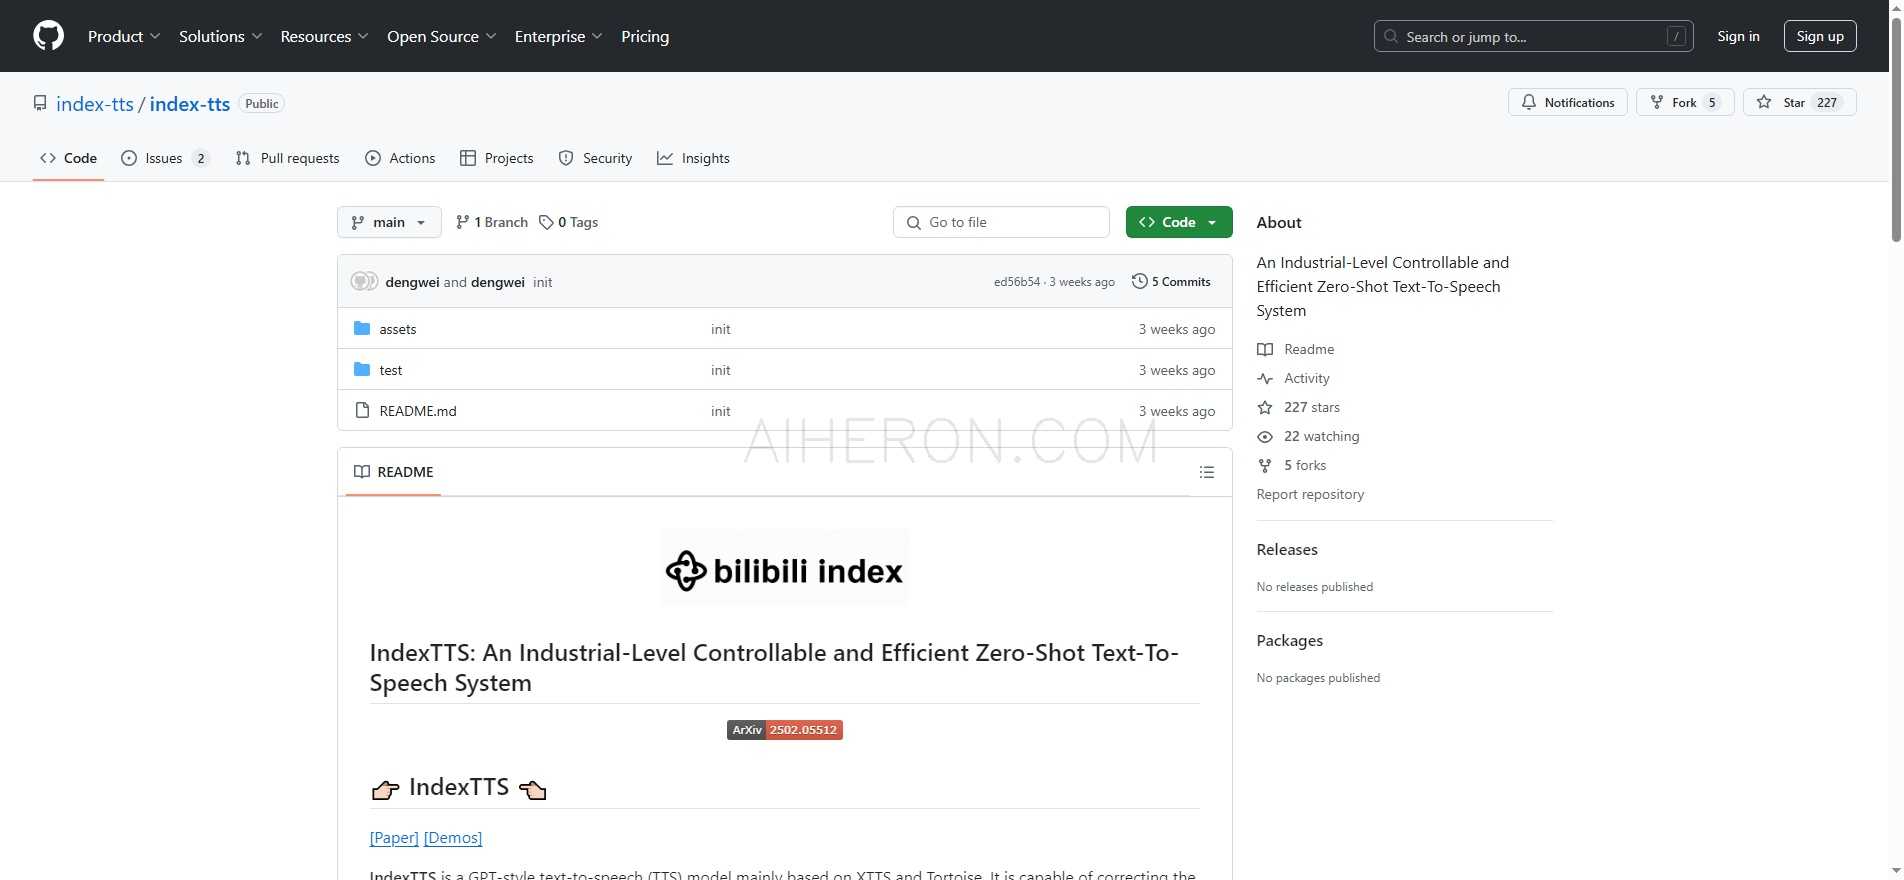The height and width of the screenshot is (880, 1904).
Task: Open the index-tts owner link
Action: (95, 104)
